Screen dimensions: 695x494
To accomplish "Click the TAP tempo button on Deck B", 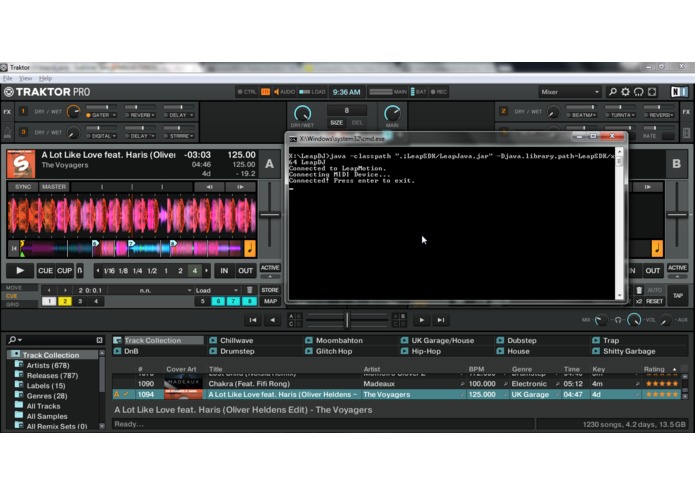I will click(678, 296).
